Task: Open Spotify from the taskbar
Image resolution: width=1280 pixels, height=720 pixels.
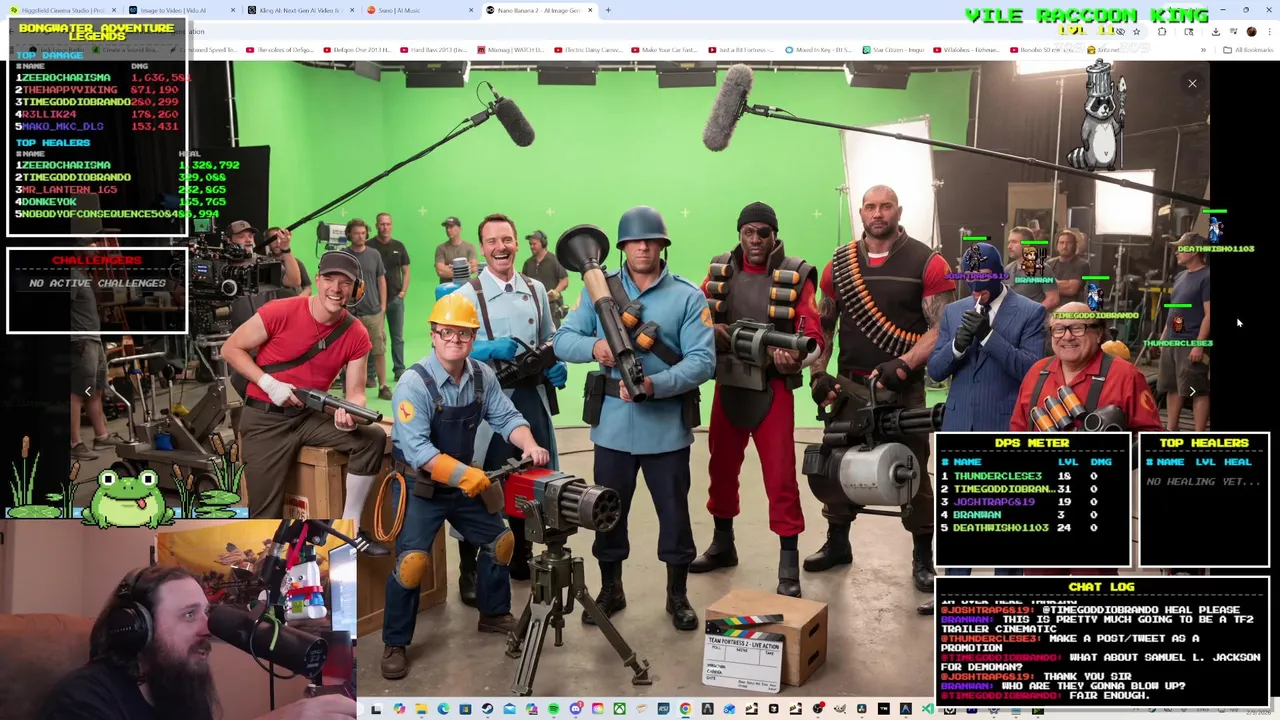Action: [x=553, y=709]
